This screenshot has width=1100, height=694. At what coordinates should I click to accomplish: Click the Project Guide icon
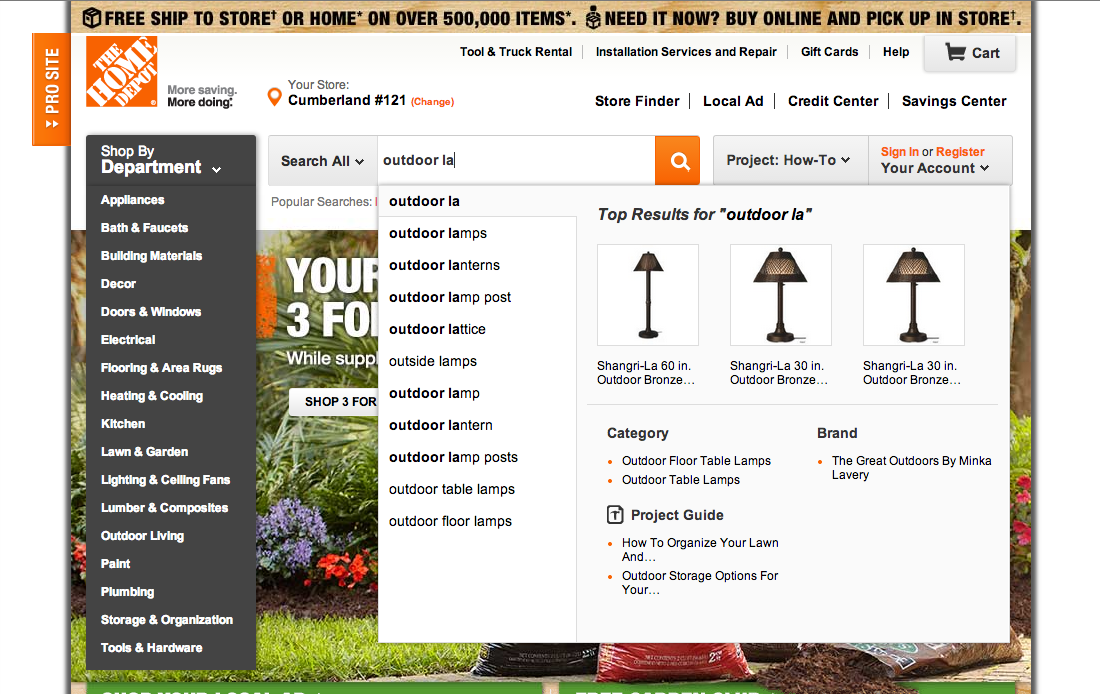tap(613, 515)
